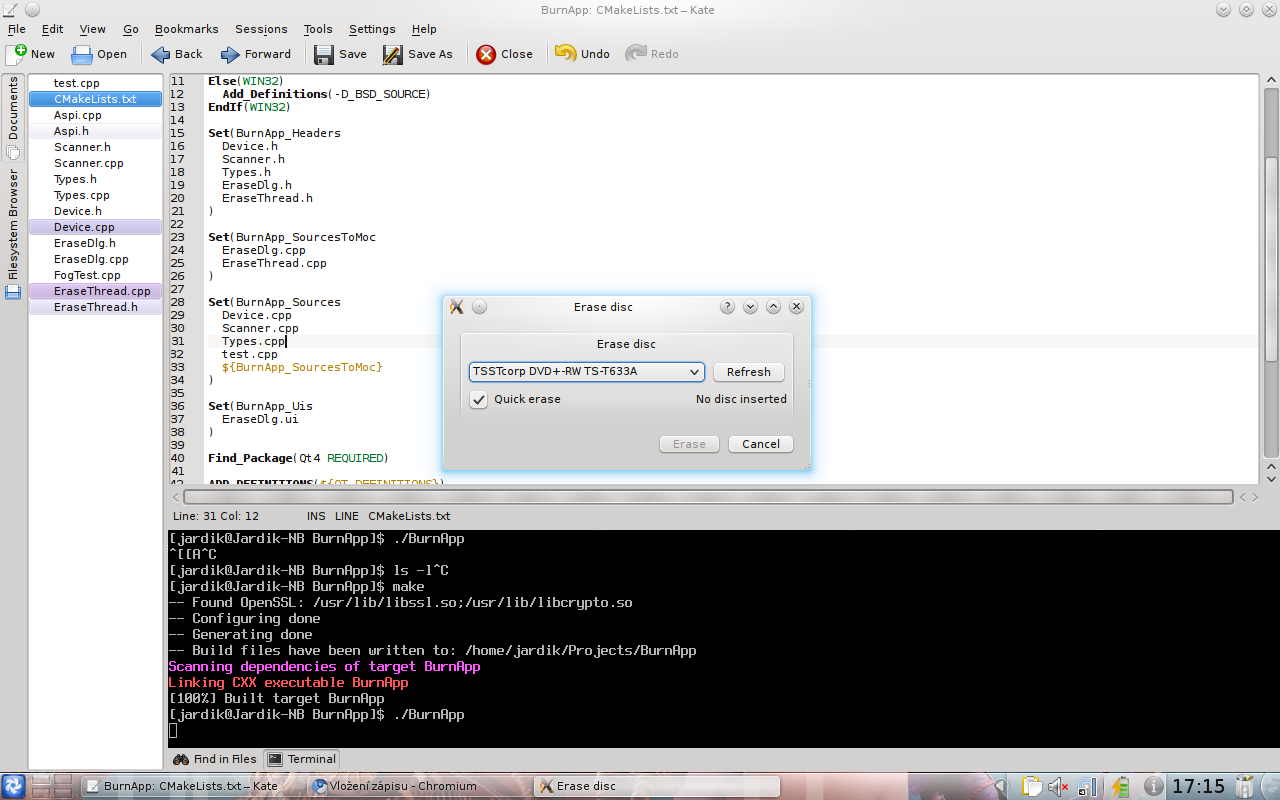Select EraseDlg.h in the Documents list
The height and width of the screenshot is (800, 1280).
(x=95, y=243)
